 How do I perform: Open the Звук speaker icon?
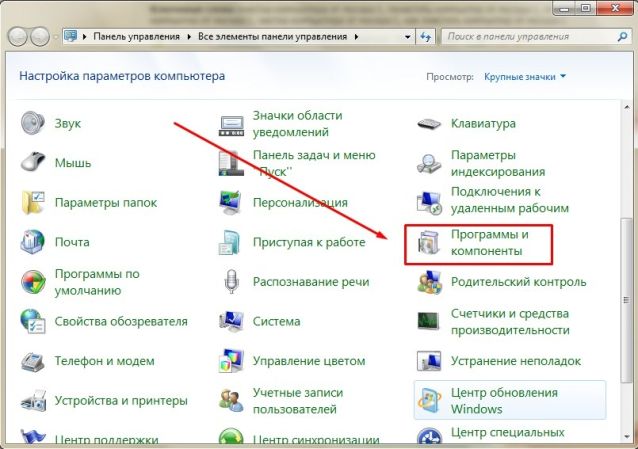33,123
